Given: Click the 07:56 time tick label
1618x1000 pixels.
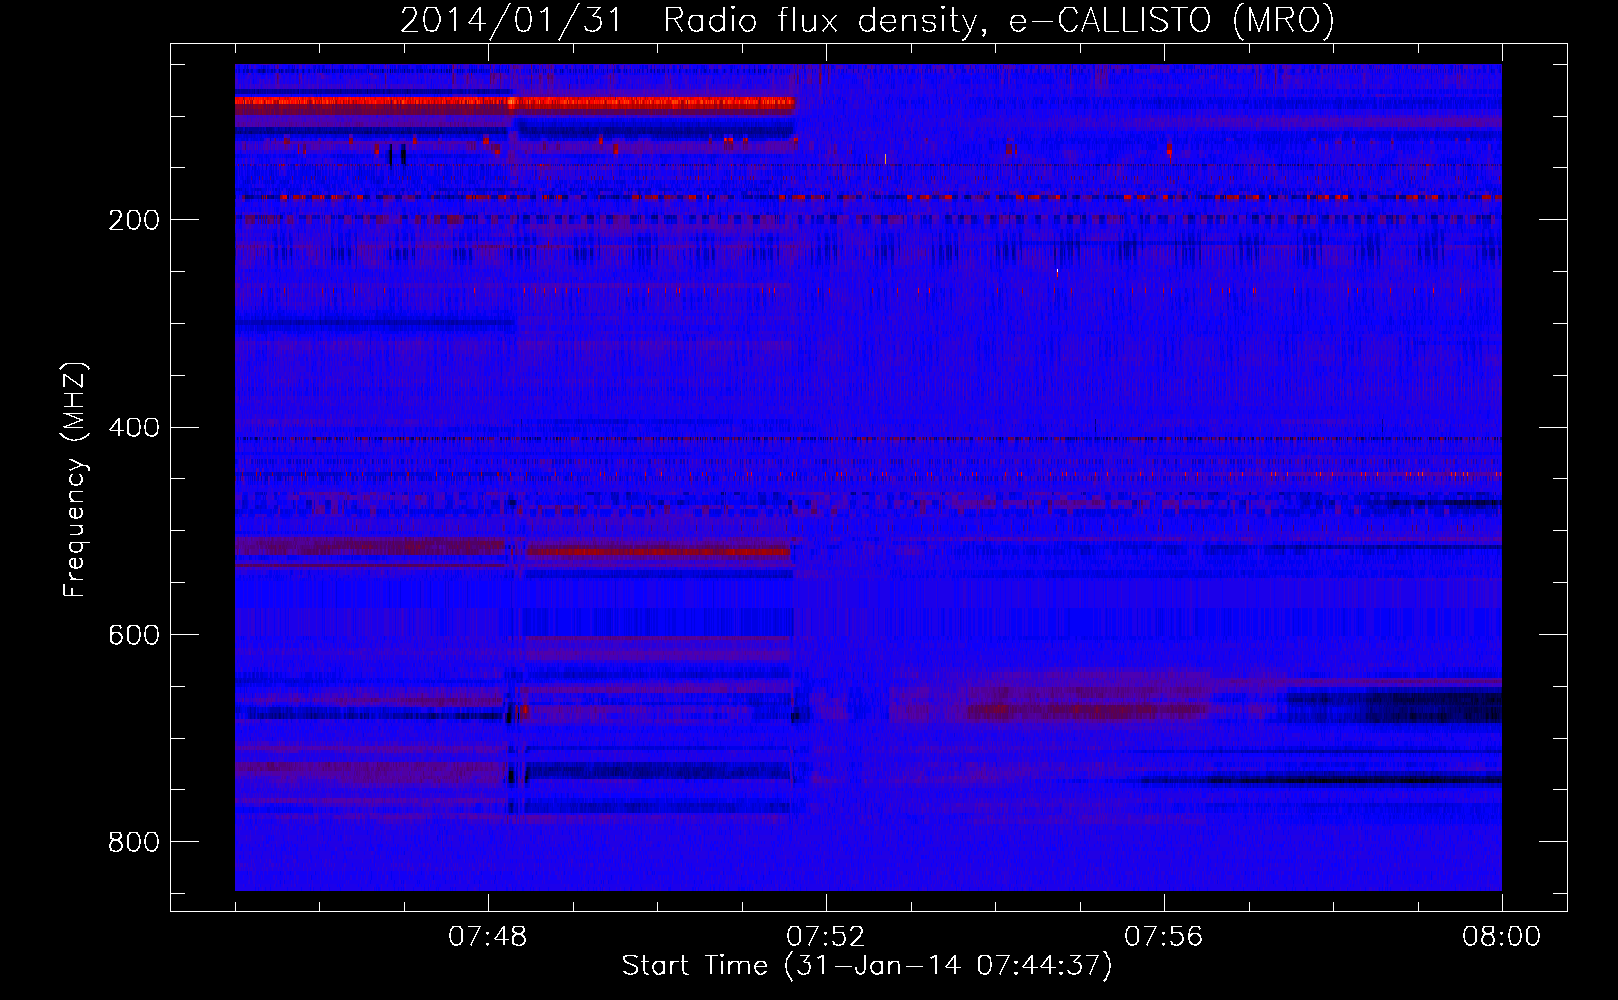Looking at the screenshot, I should coord(1164,937).
